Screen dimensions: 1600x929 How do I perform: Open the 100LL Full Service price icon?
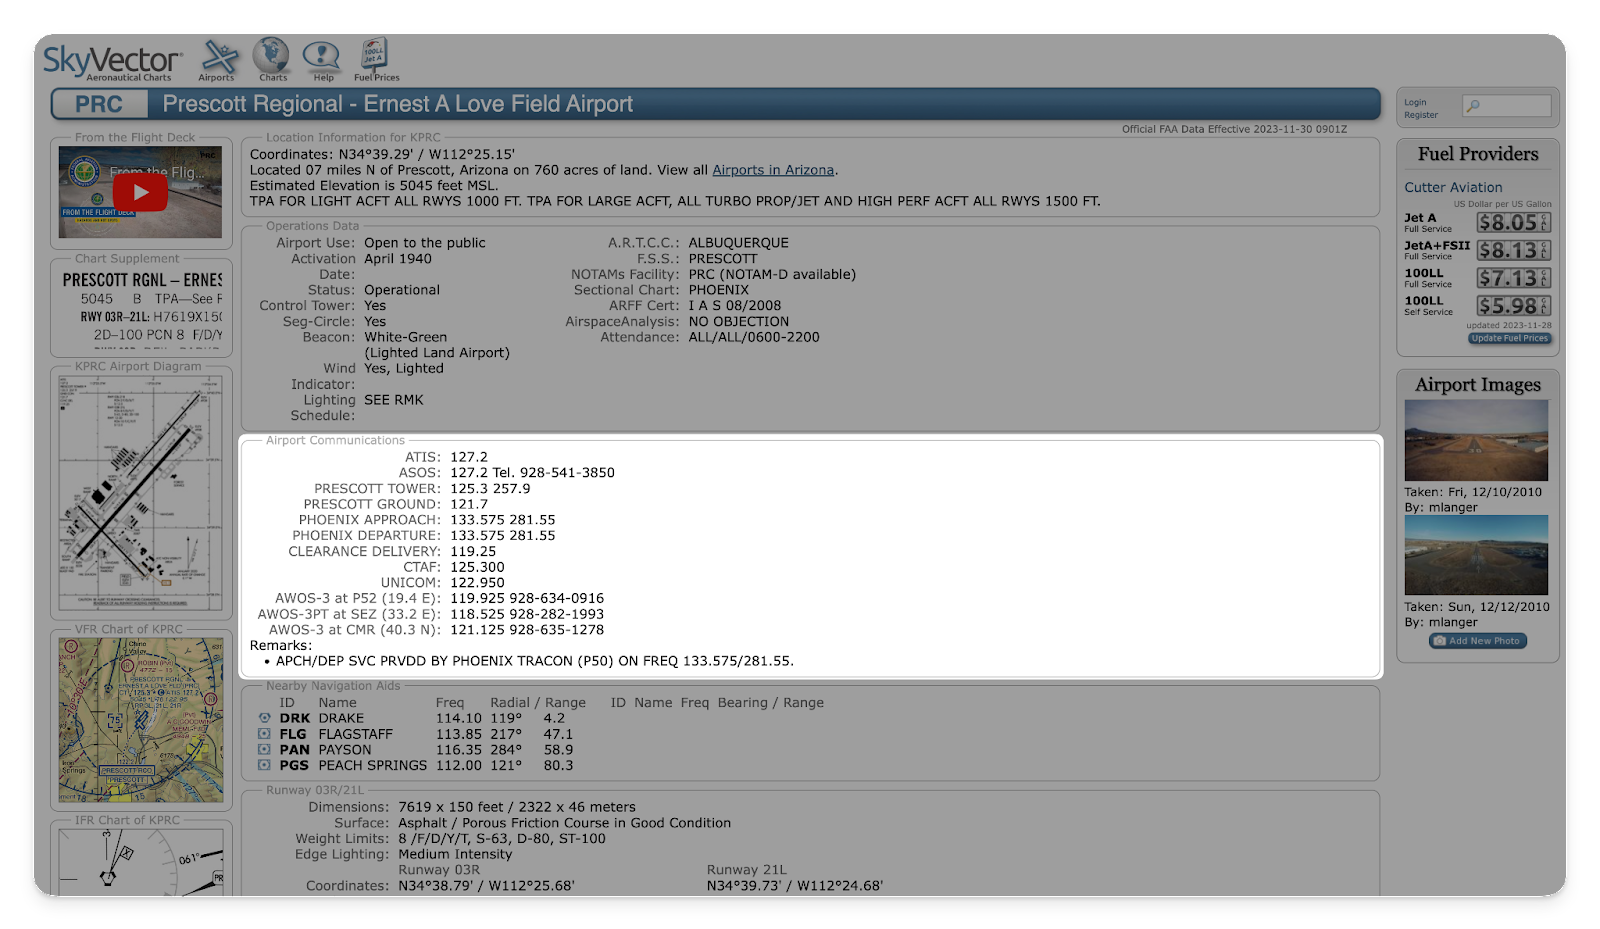[1545, 278]
